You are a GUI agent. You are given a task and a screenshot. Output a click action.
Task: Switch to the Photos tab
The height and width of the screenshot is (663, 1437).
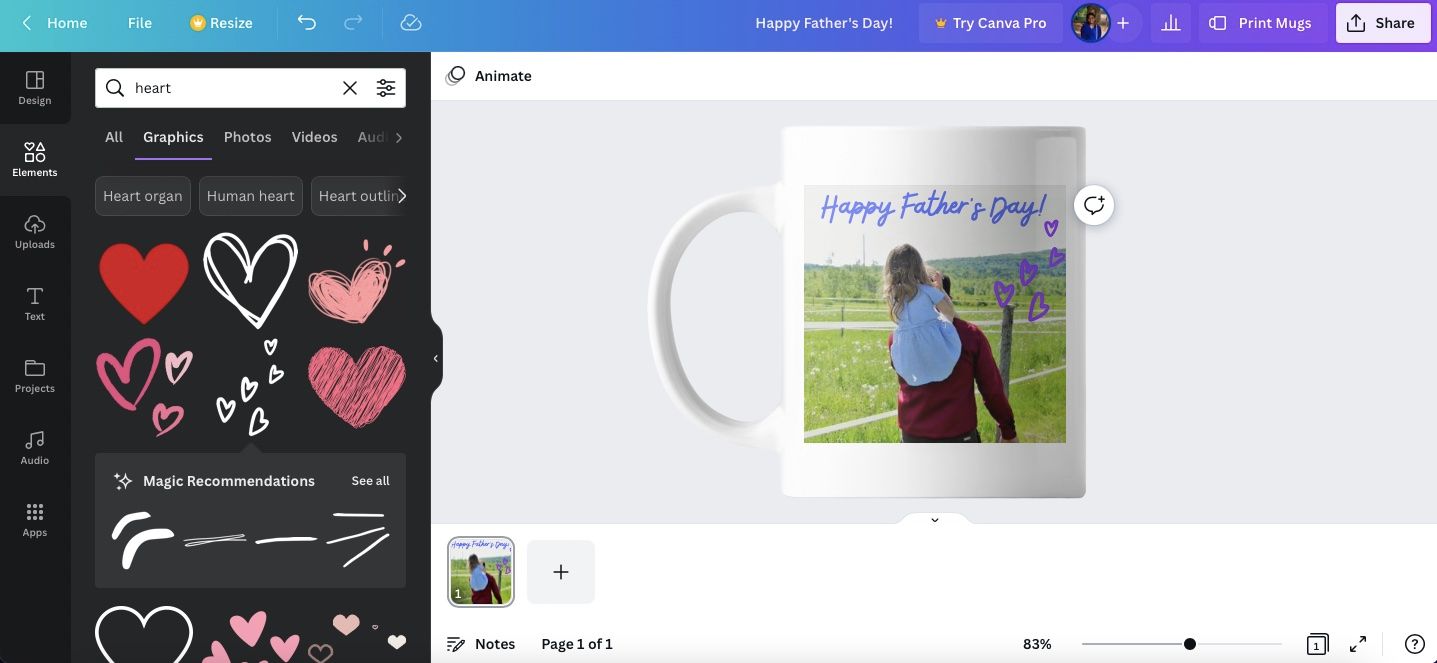click(x=248, y=137)
